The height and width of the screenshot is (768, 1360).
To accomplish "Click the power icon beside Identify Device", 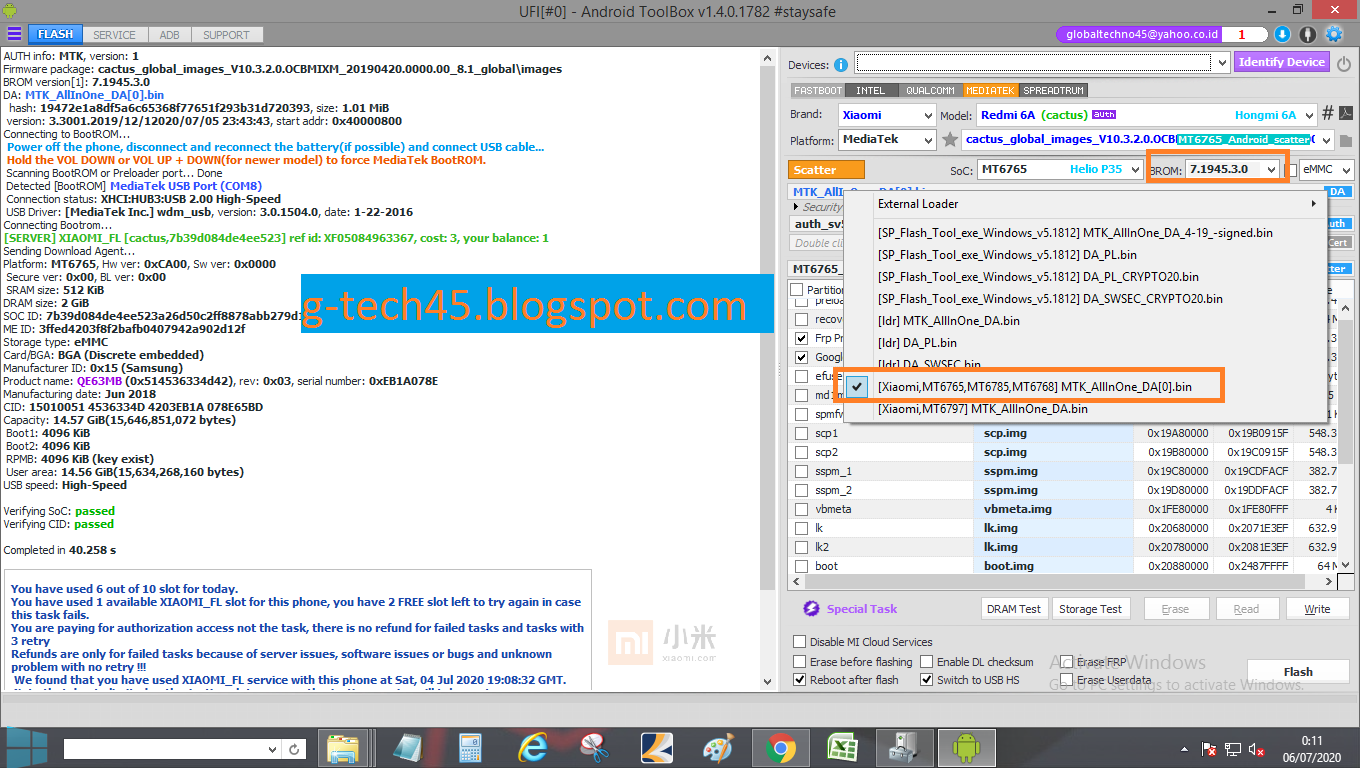I will (x=1344, y=62).
